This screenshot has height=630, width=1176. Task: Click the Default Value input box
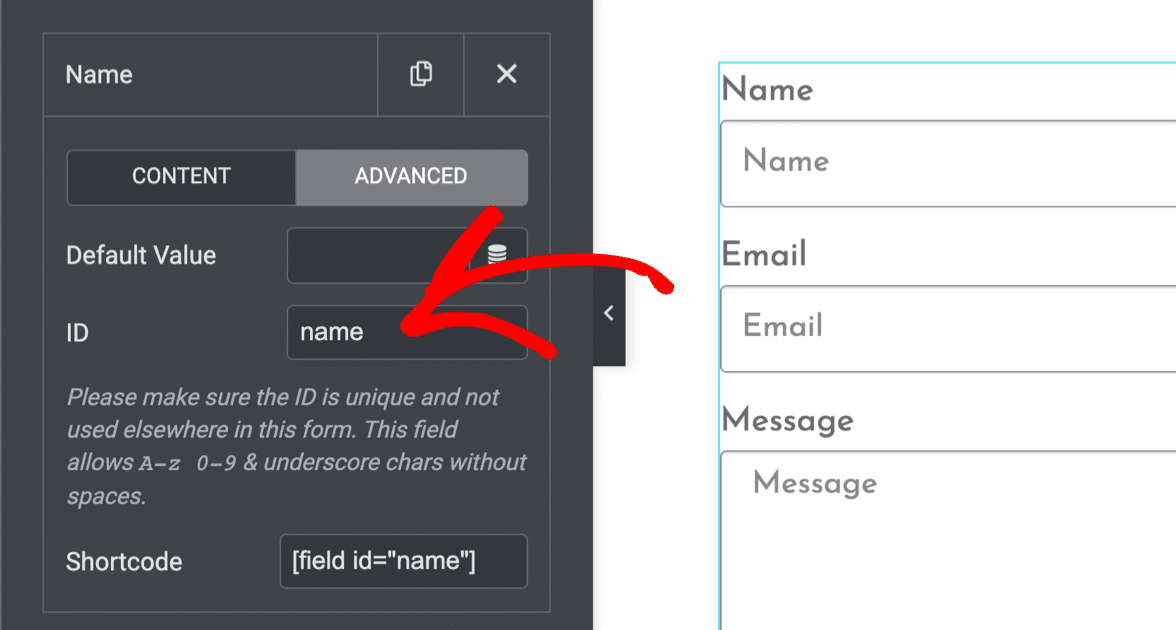pos(390,255)
